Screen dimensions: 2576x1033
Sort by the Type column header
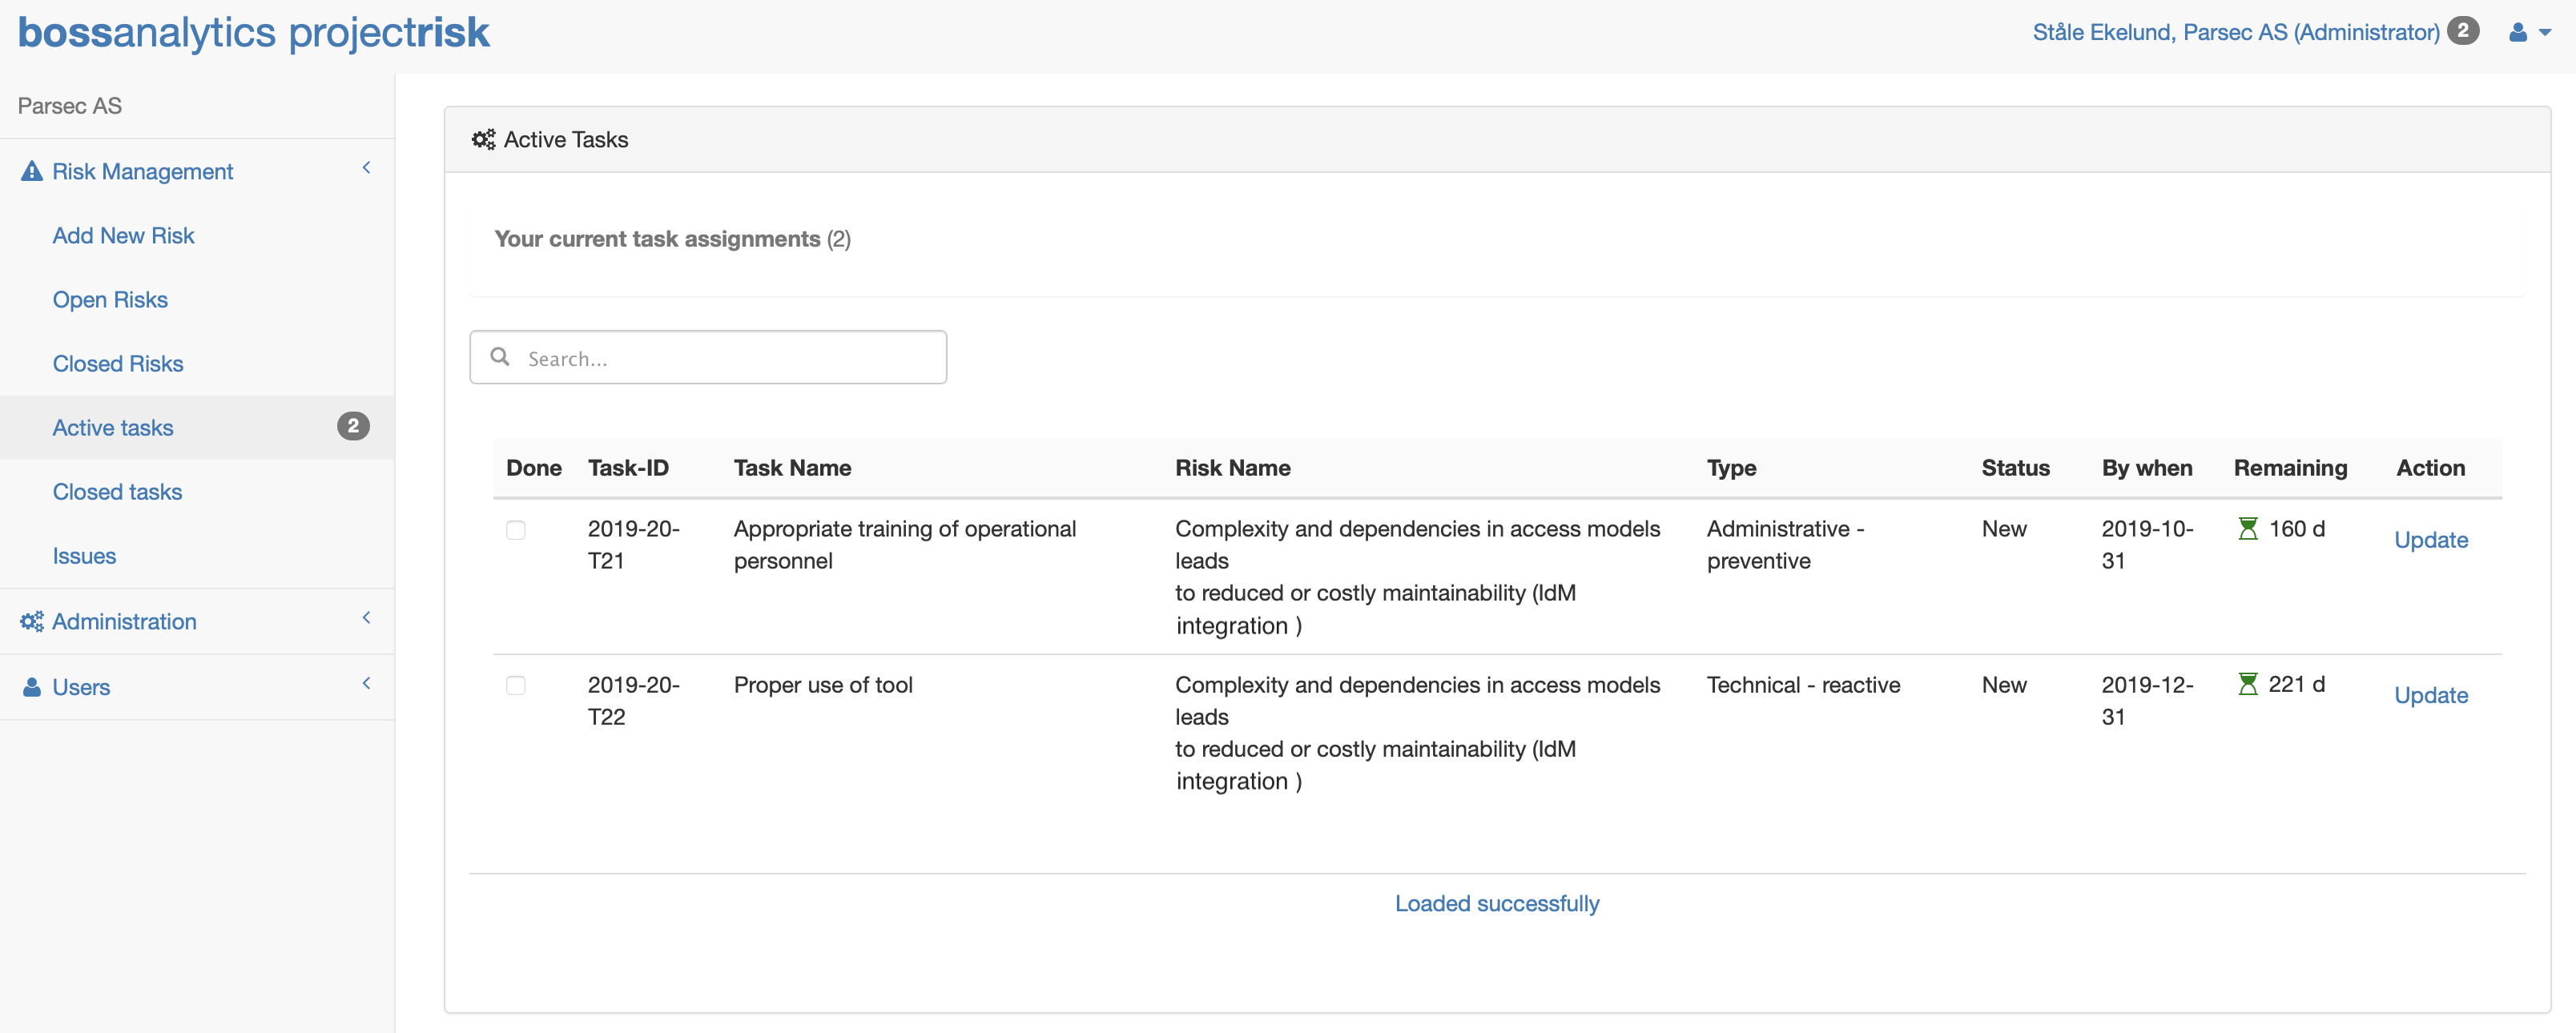point(1731,468)
